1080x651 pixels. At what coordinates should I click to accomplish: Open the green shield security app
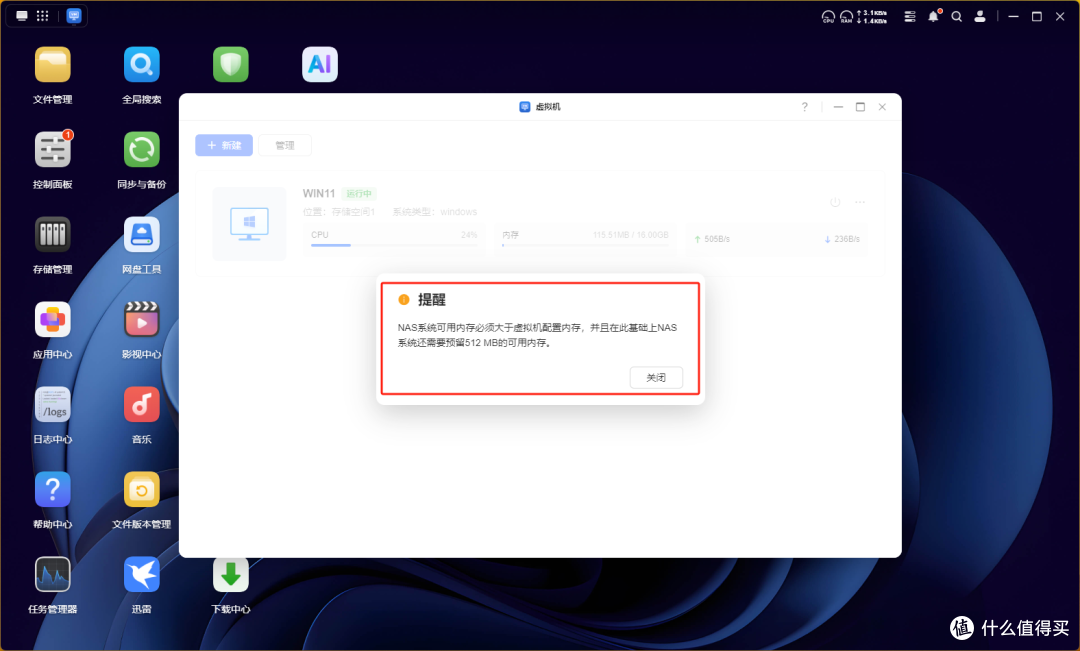(231, 65)
